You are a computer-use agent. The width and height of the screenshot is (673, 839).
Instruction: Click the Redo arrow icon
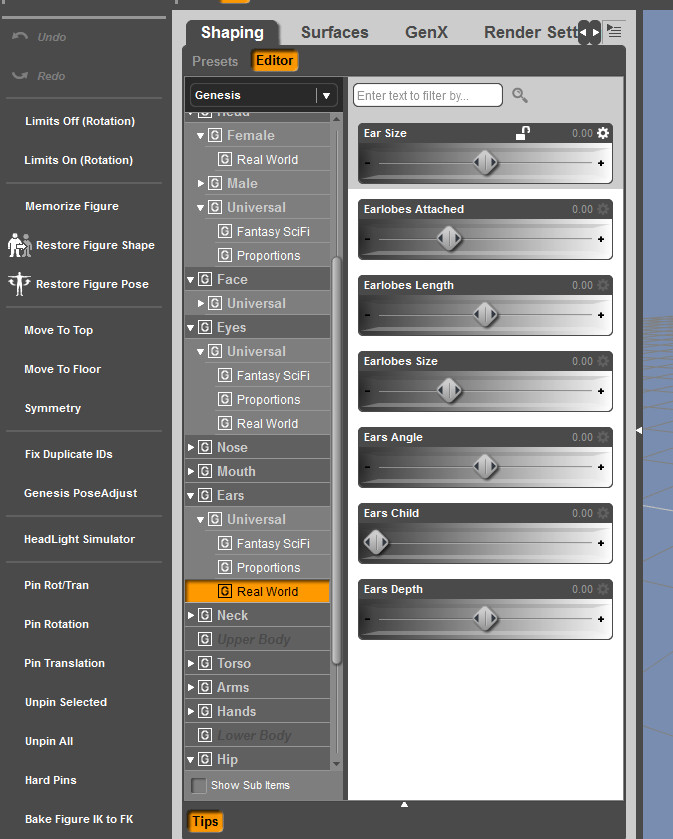point(20,75)
